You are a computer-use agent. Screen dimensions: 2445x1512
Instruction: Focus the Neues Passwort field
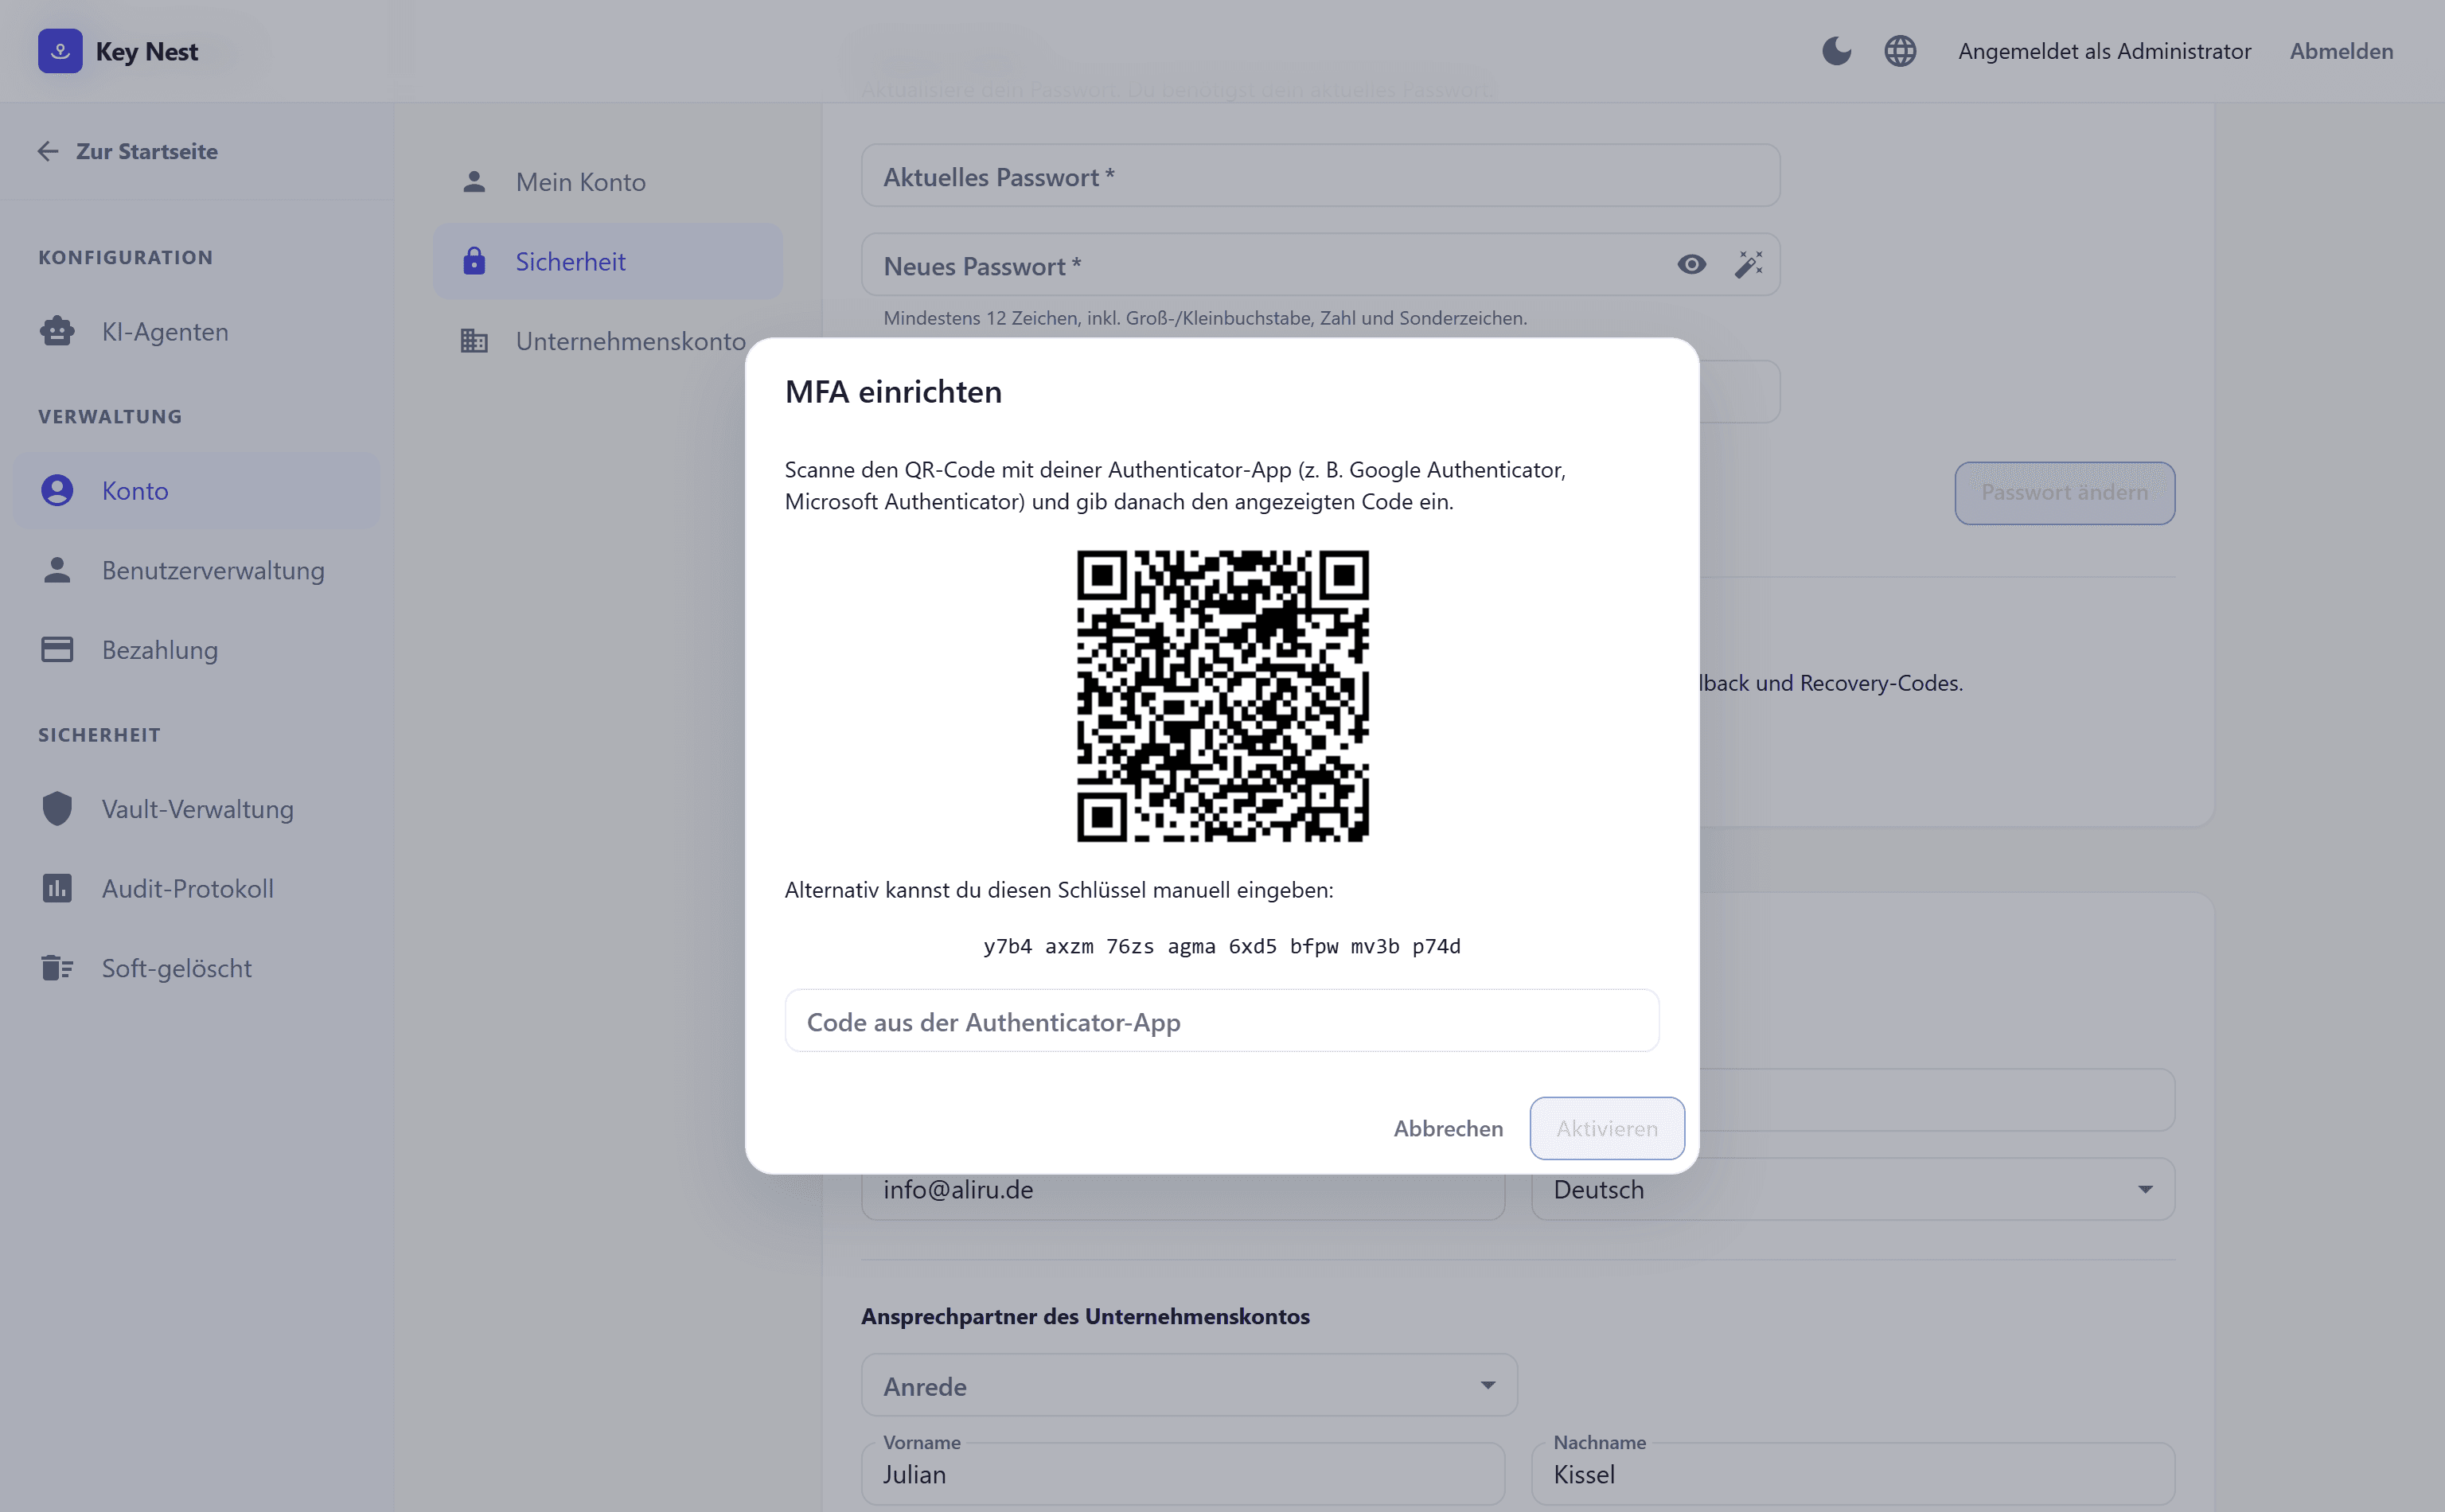[1320, 265]
